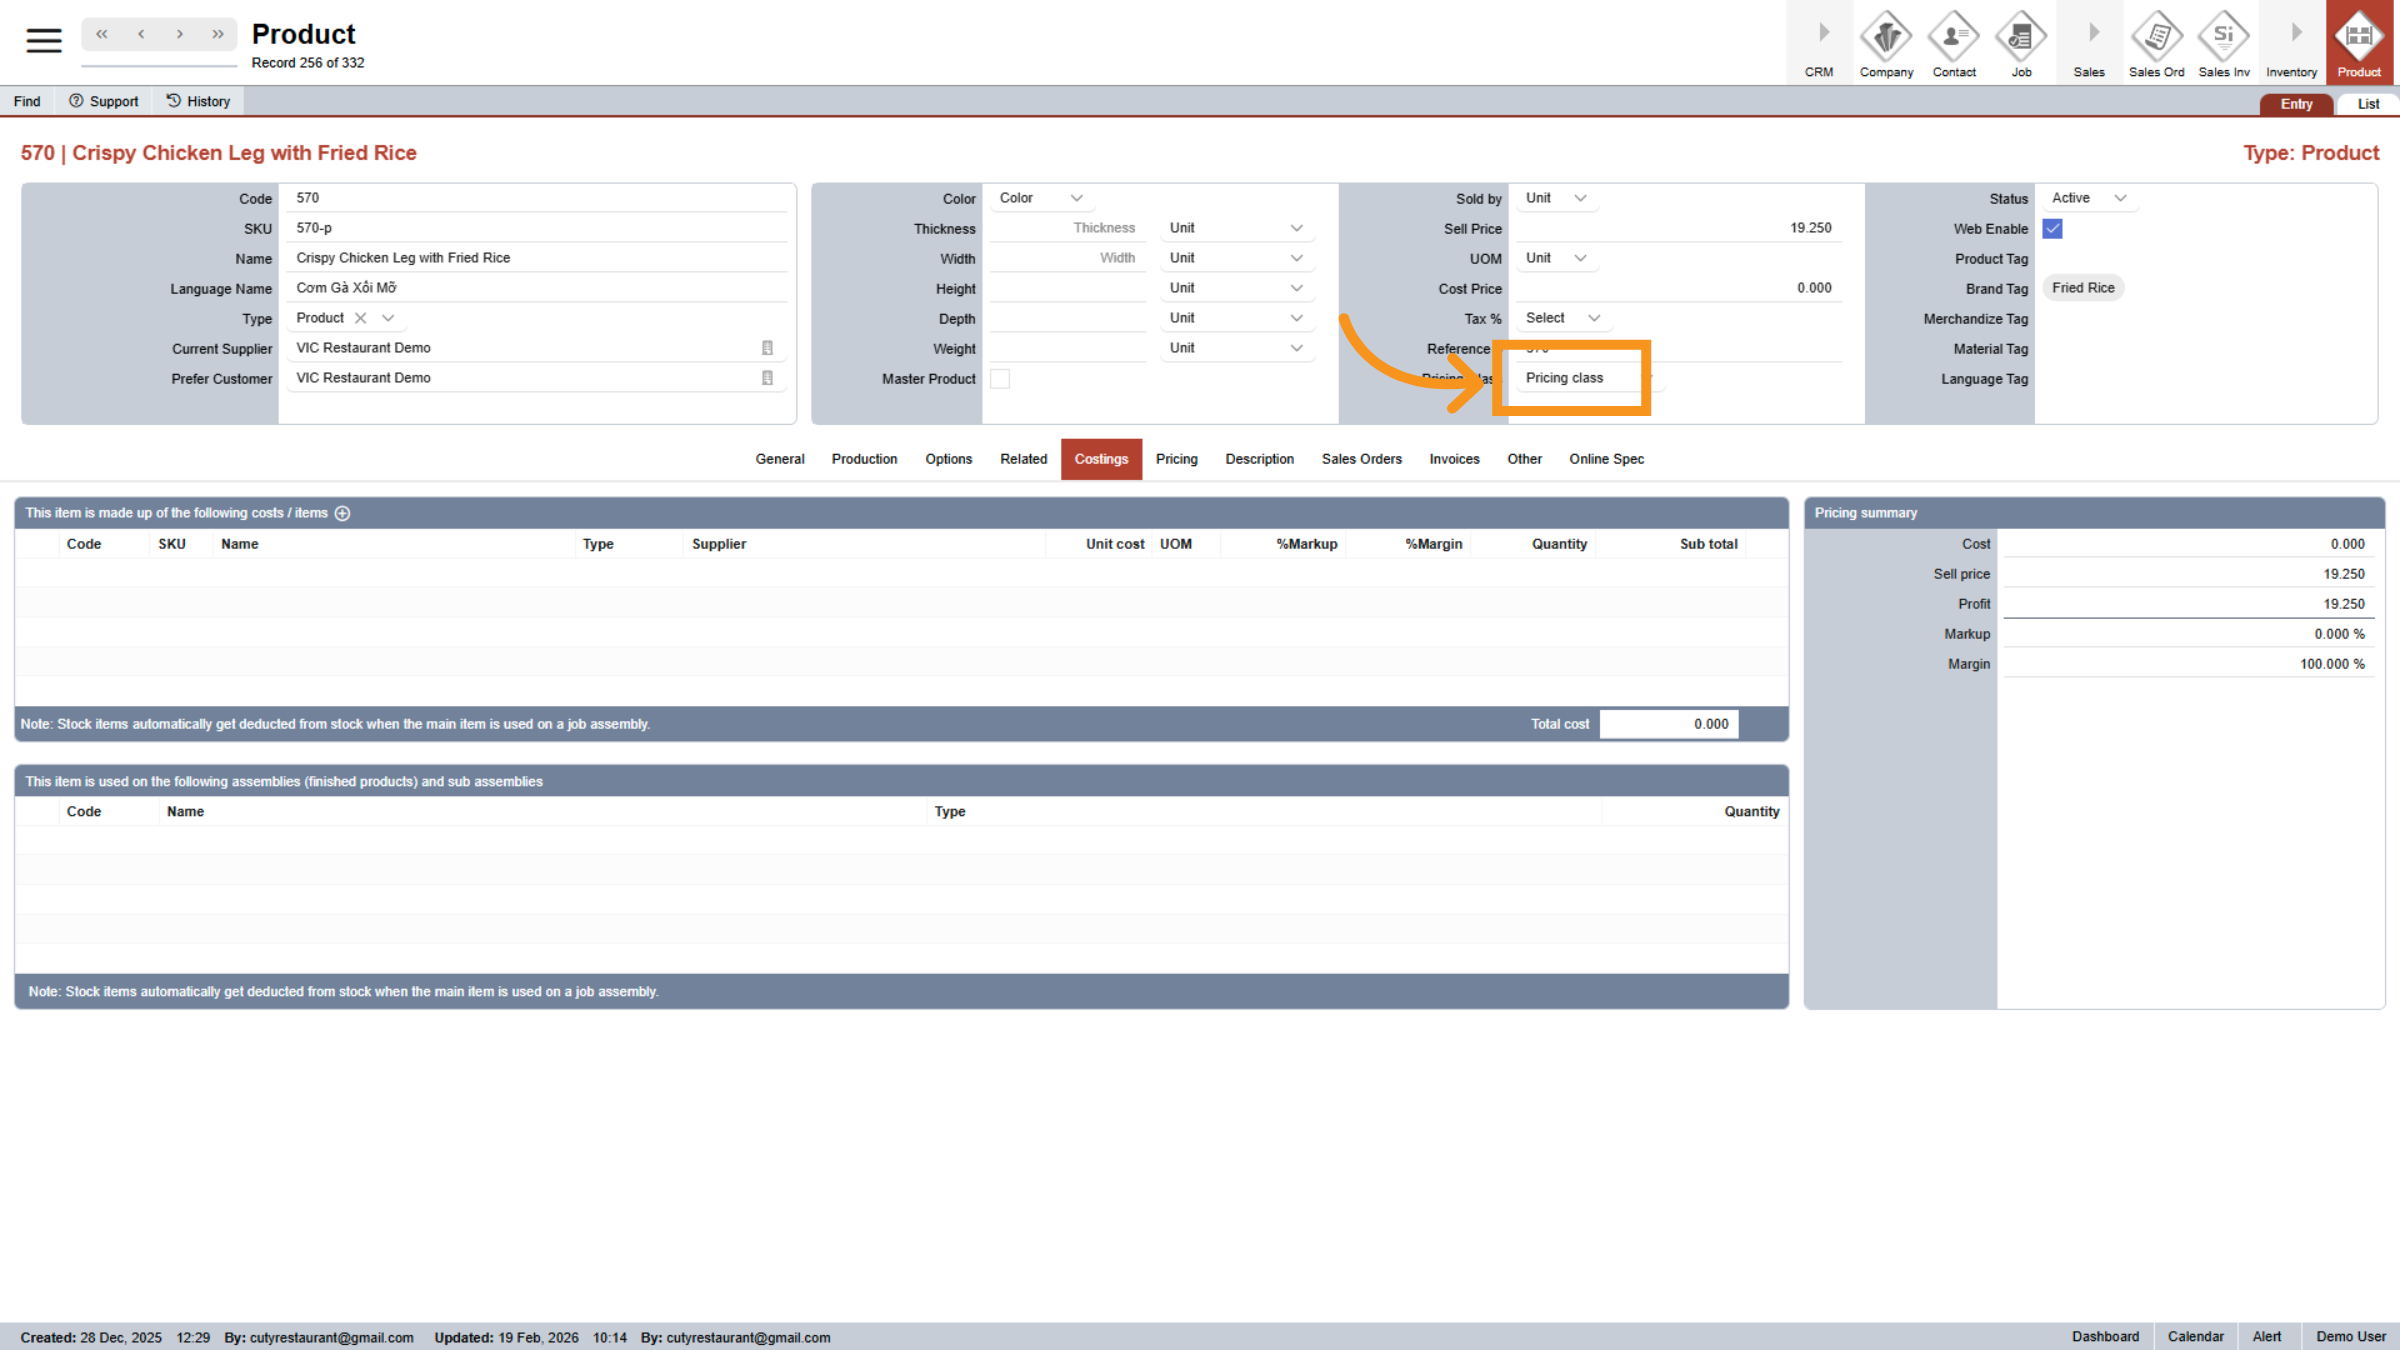
Task: Add a new cost item with the plus icon
Action: [343, 512]
